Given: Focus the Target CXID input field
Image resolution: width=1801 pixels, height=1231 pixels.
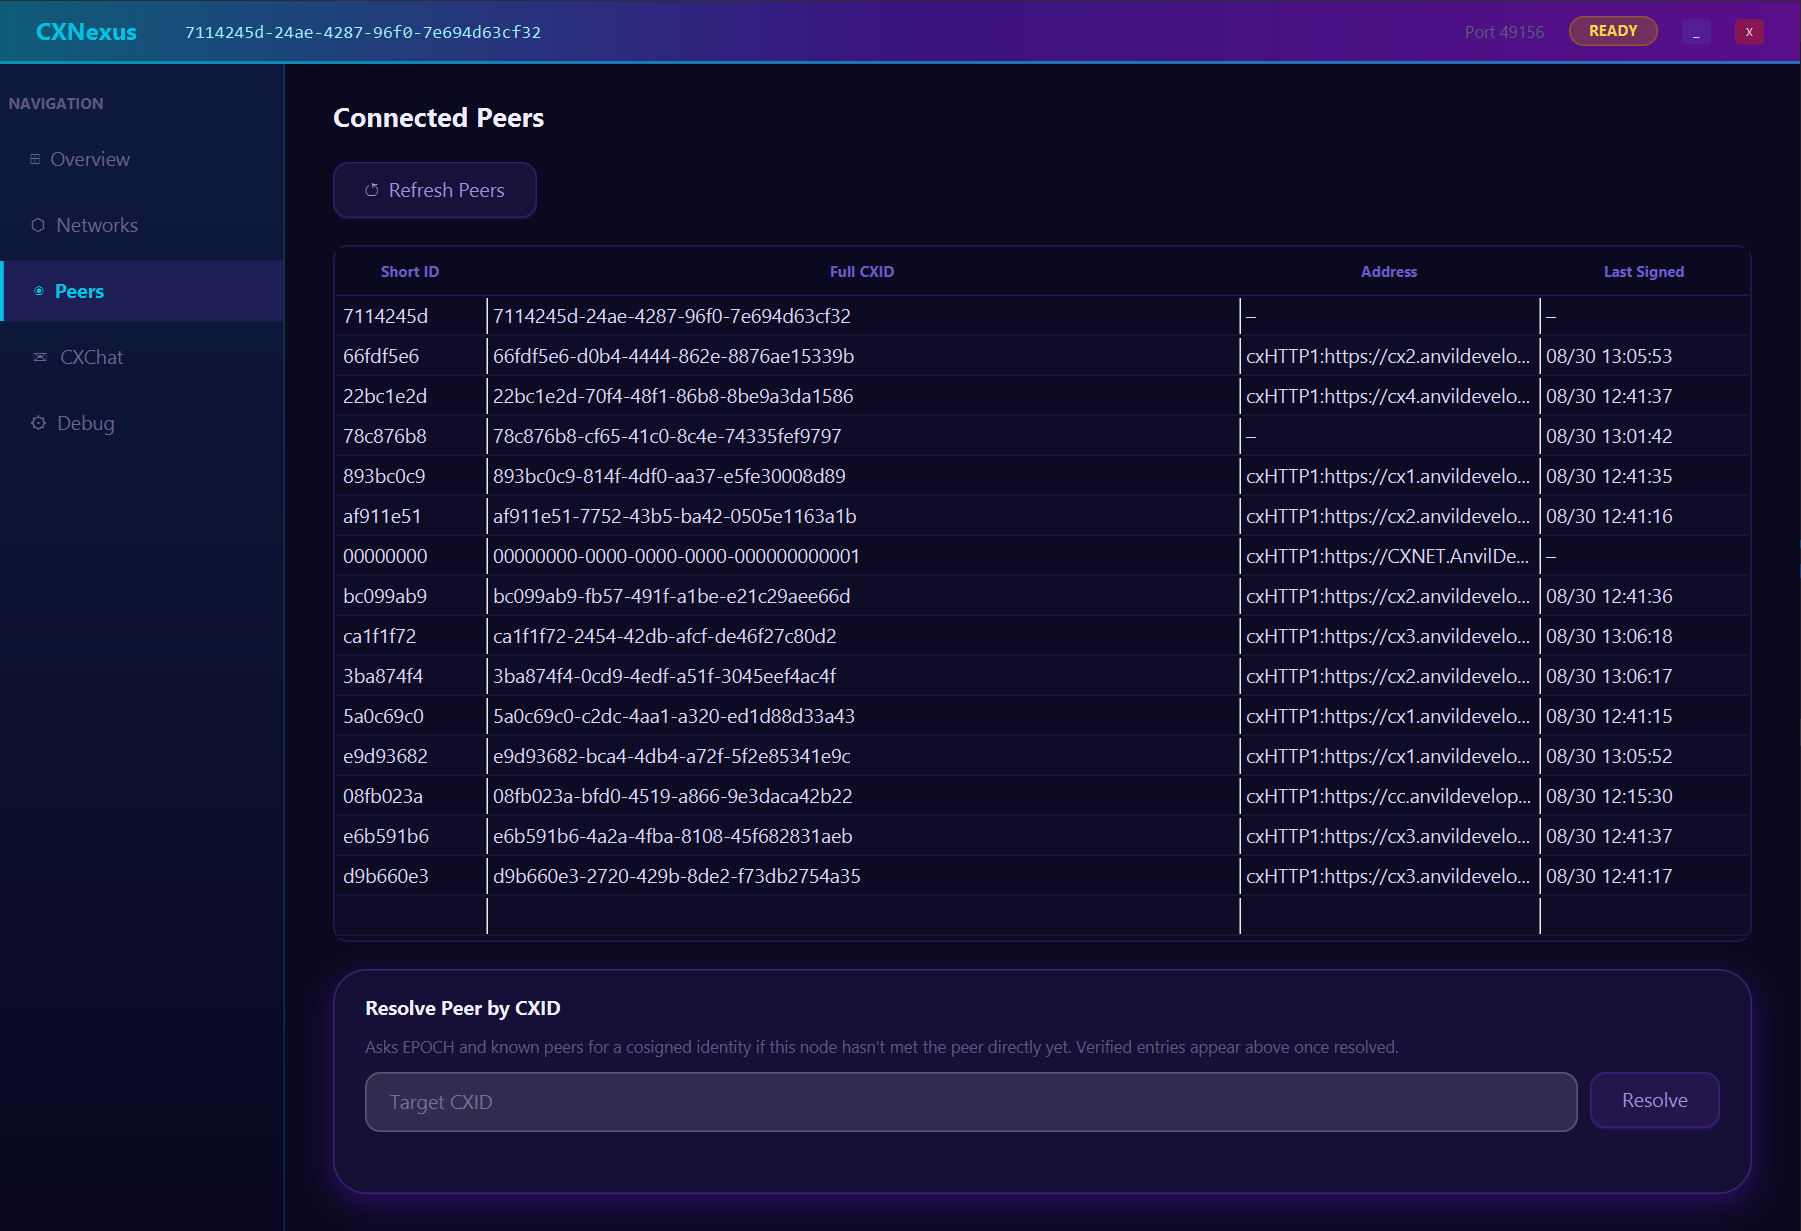Looking at the screenshot, I should click(971, 1102).
